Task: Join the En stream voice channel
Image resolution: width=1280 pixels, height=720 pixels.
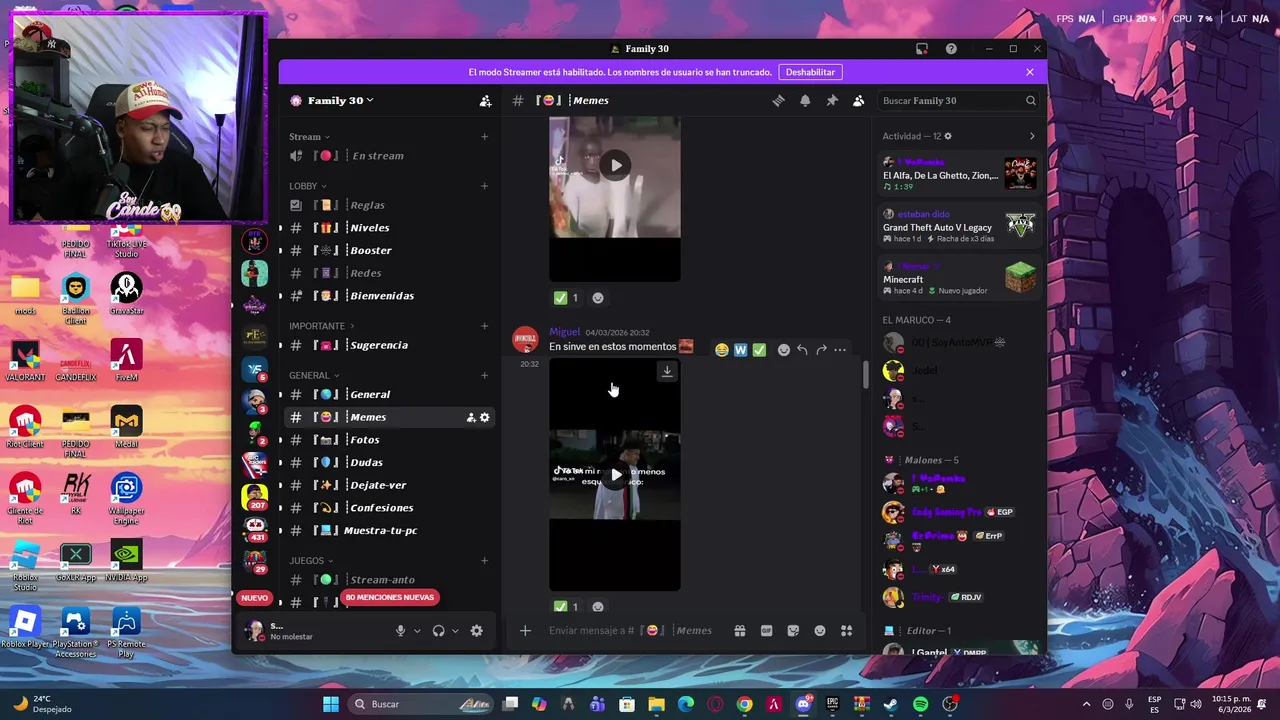Action: (x=390, y=156)
